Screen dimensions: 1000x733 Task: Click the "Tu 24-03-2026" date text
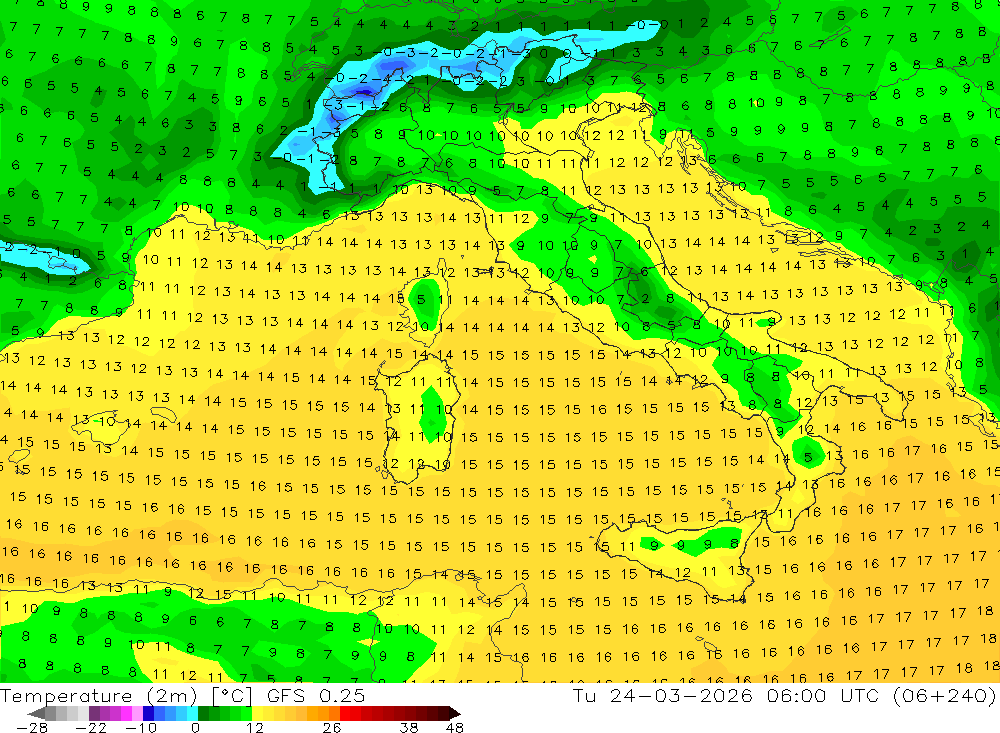pos(663,696)
